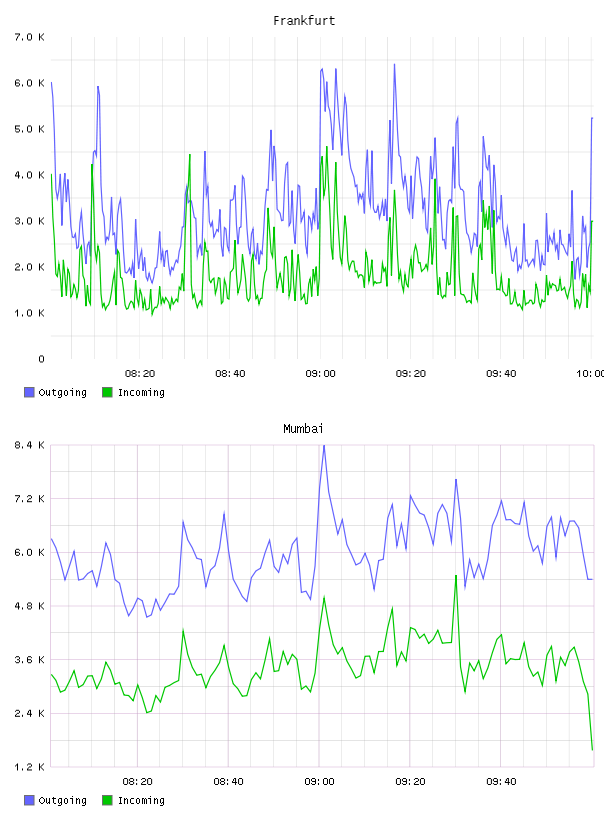Click Mumbai y-axis label 3.6 K
This screenshot has height=816, width=608.
point(30,660)
